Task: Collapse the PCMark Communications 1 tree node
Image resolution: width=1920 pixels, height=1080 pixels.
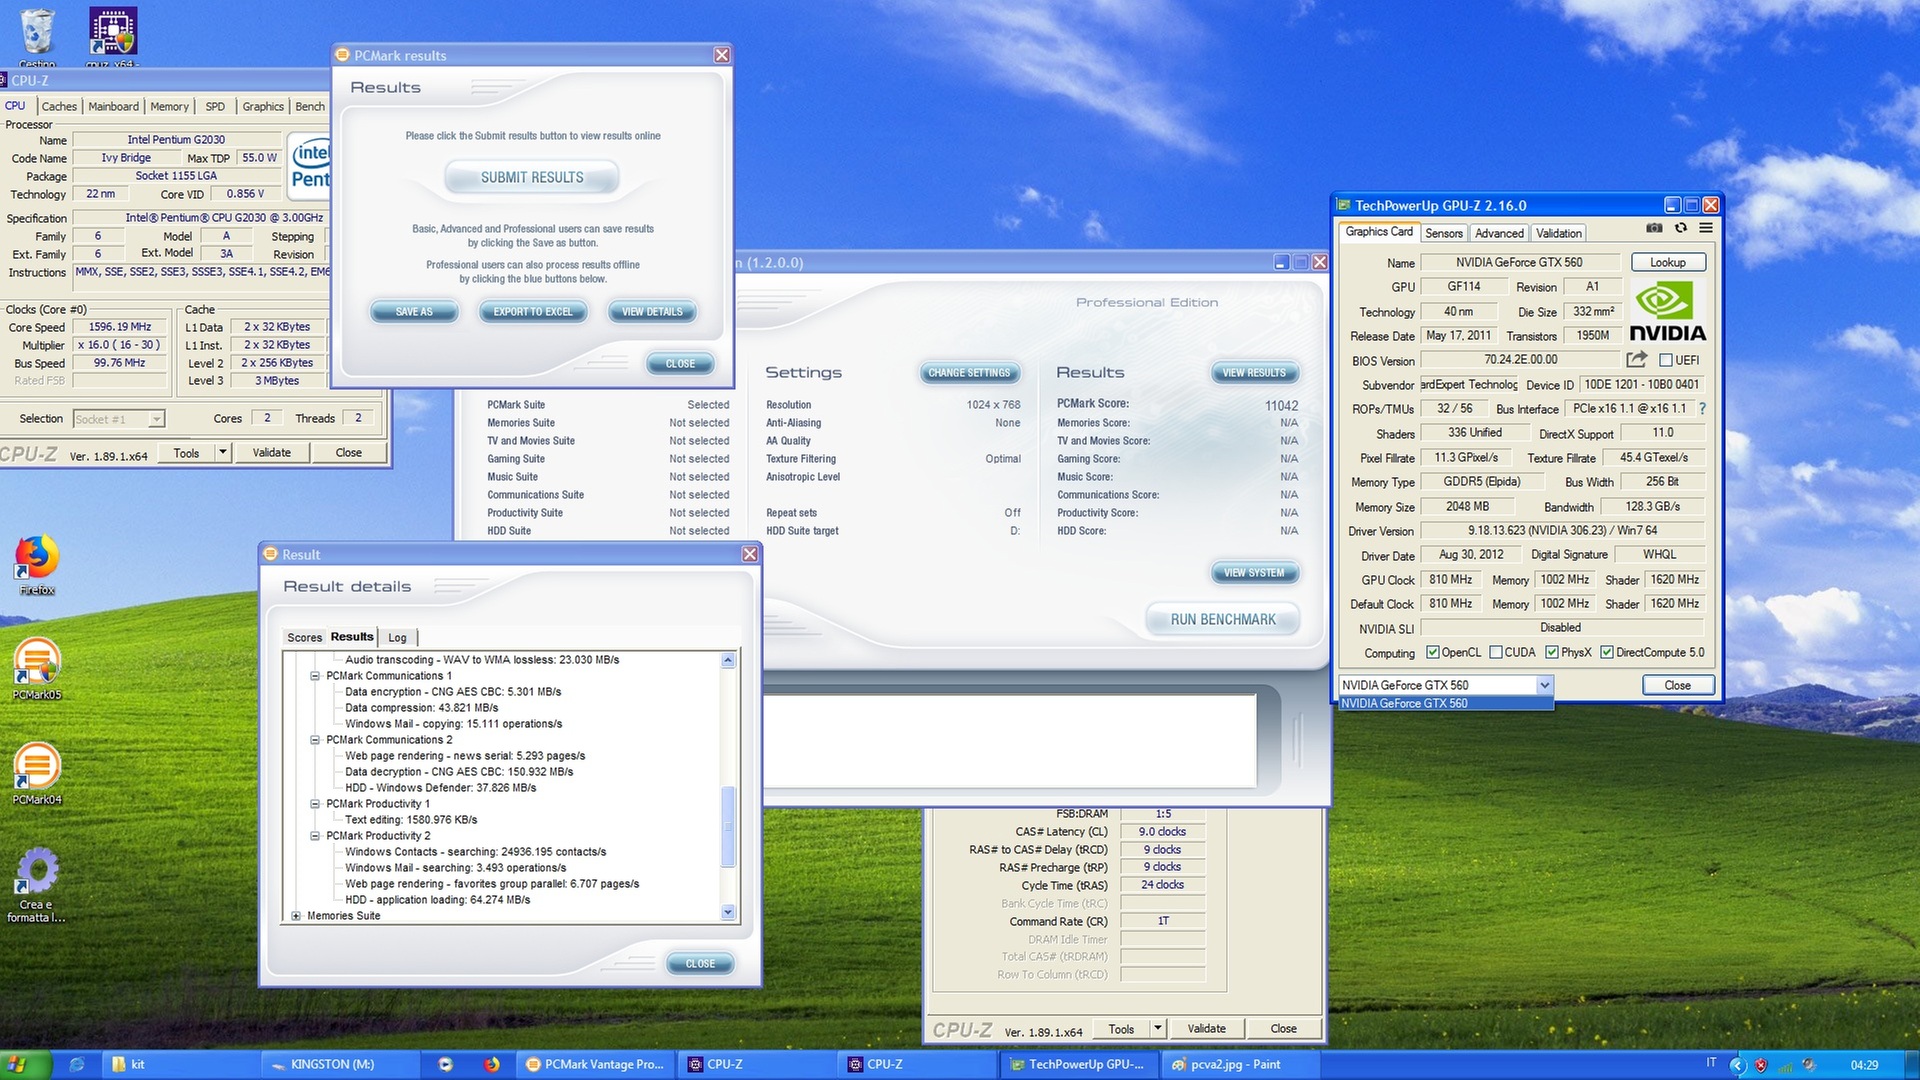Action: point(315,676)
